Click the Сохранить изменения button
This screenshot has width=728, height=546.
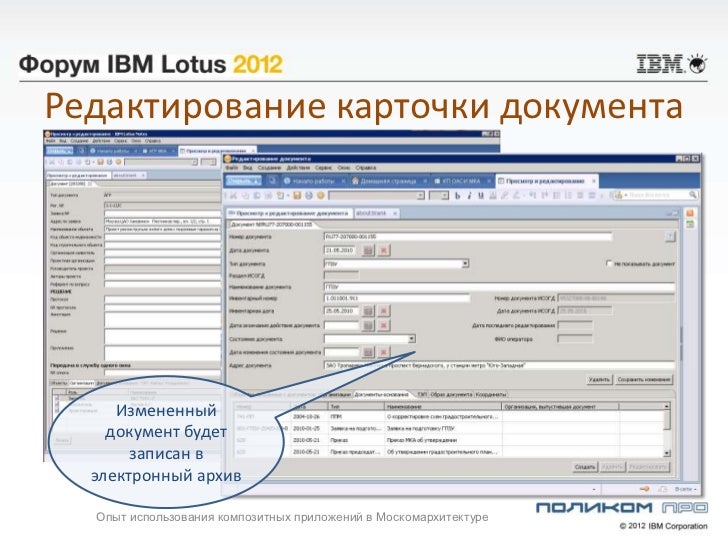pos(644,379)
